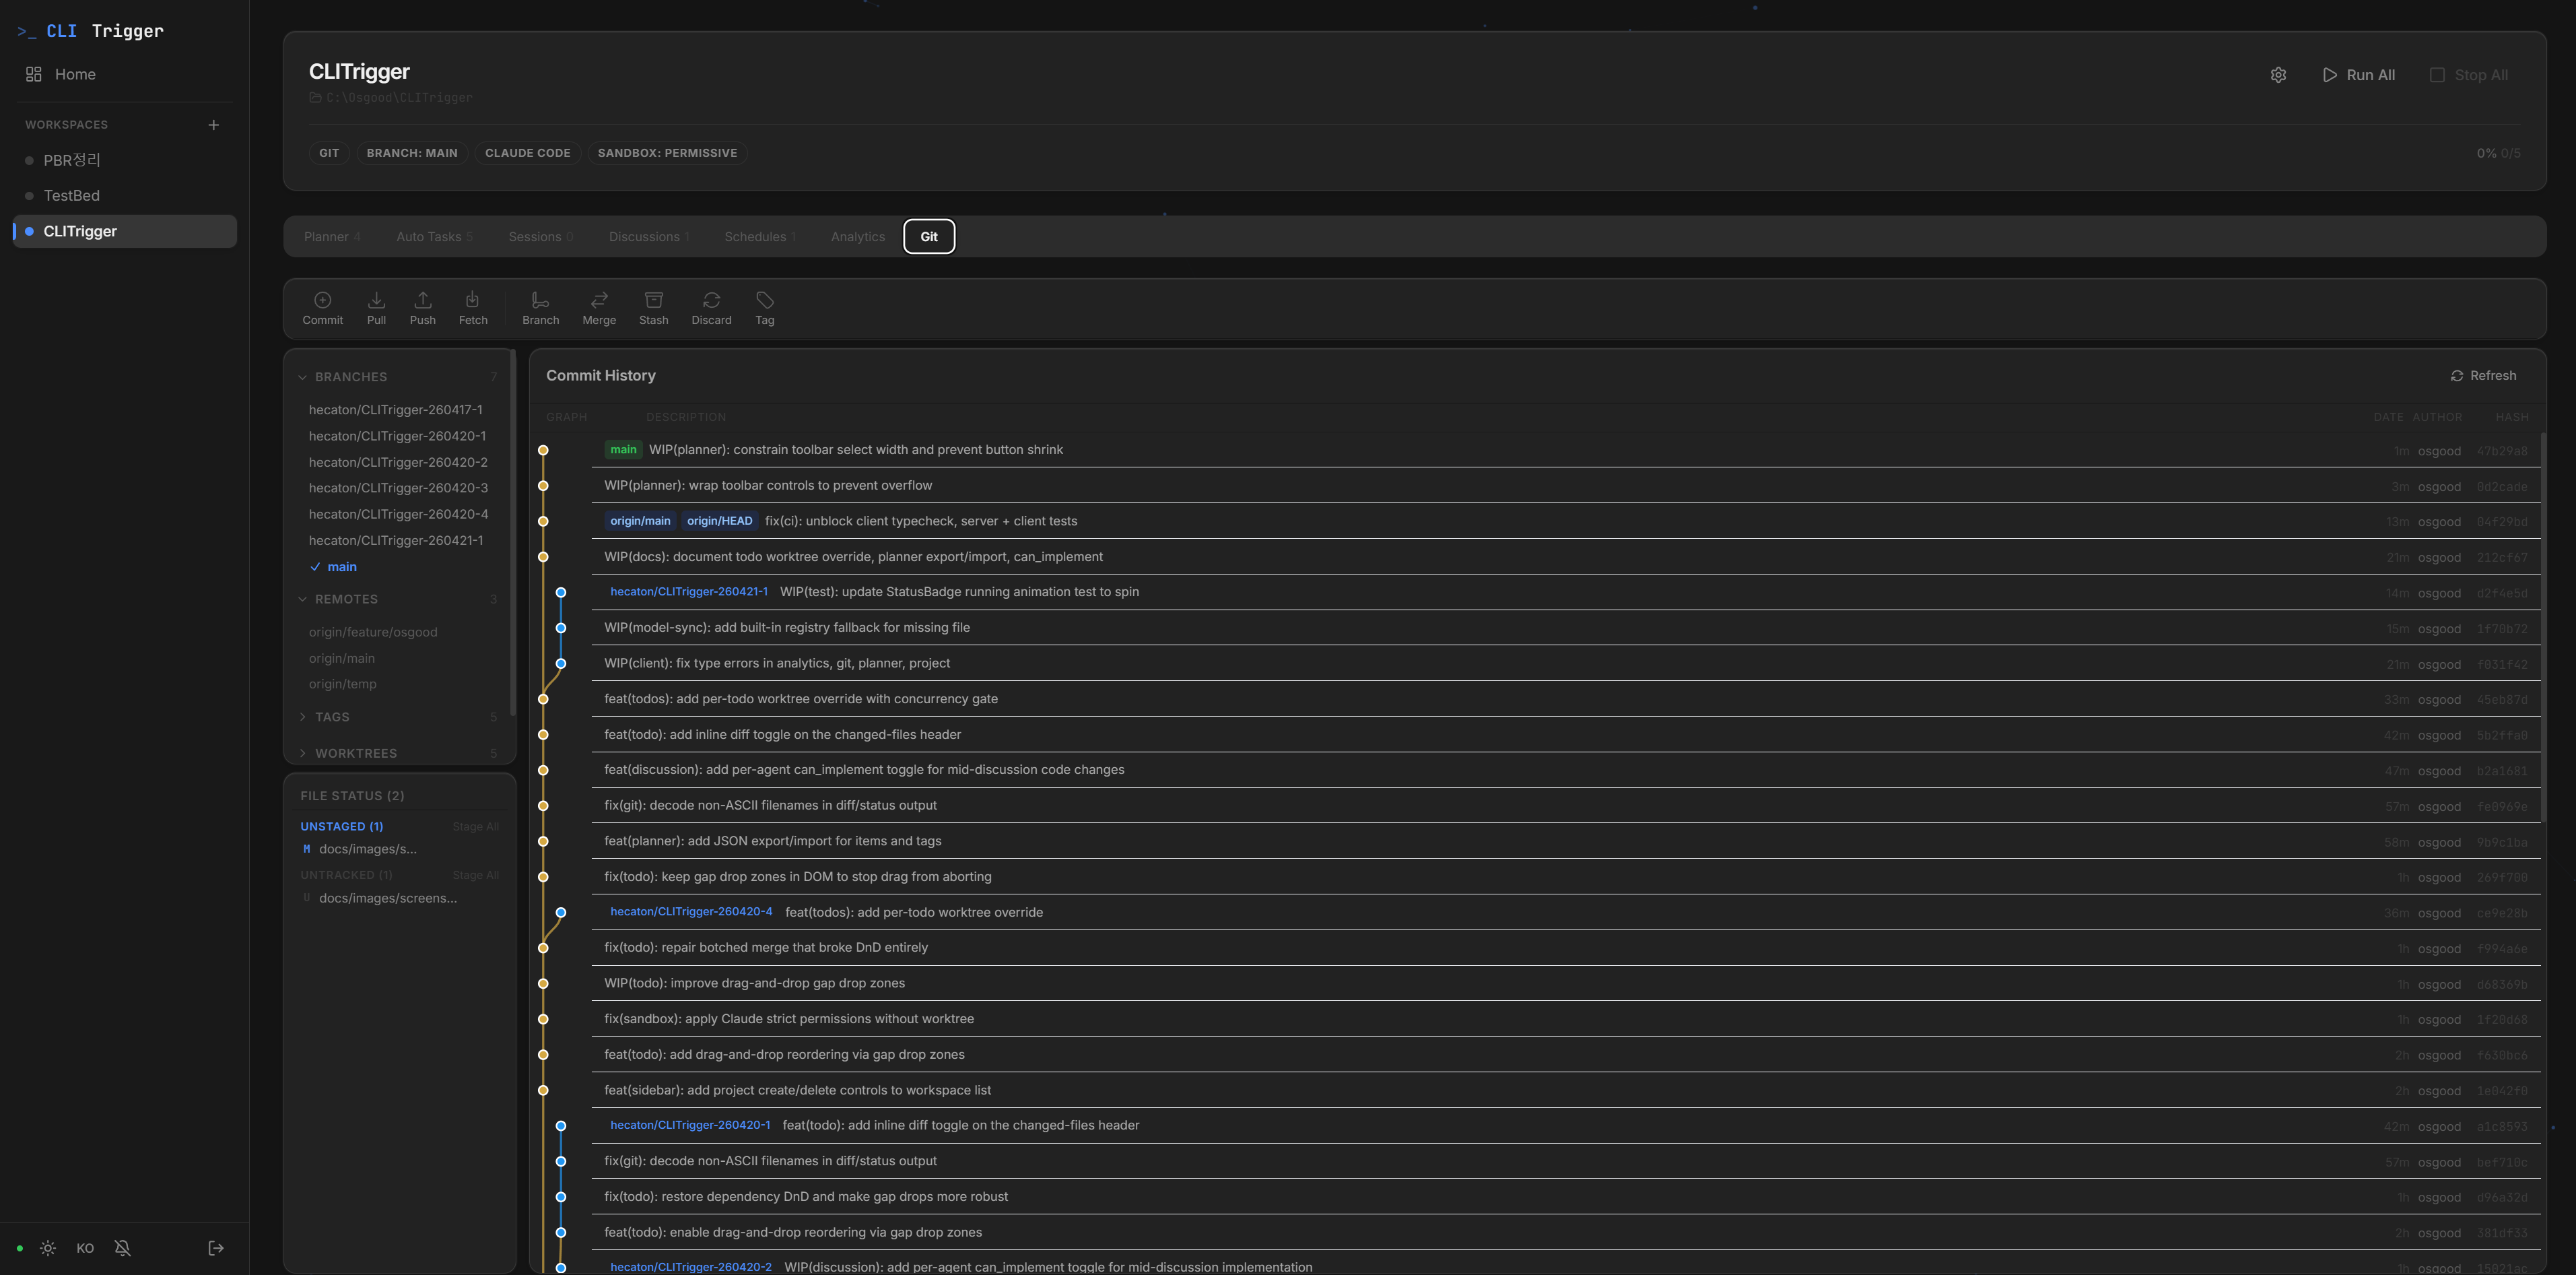This screenshot has width=2576, height=1275.
Task: Open the Branch tool
Action: tap(540, 308)
